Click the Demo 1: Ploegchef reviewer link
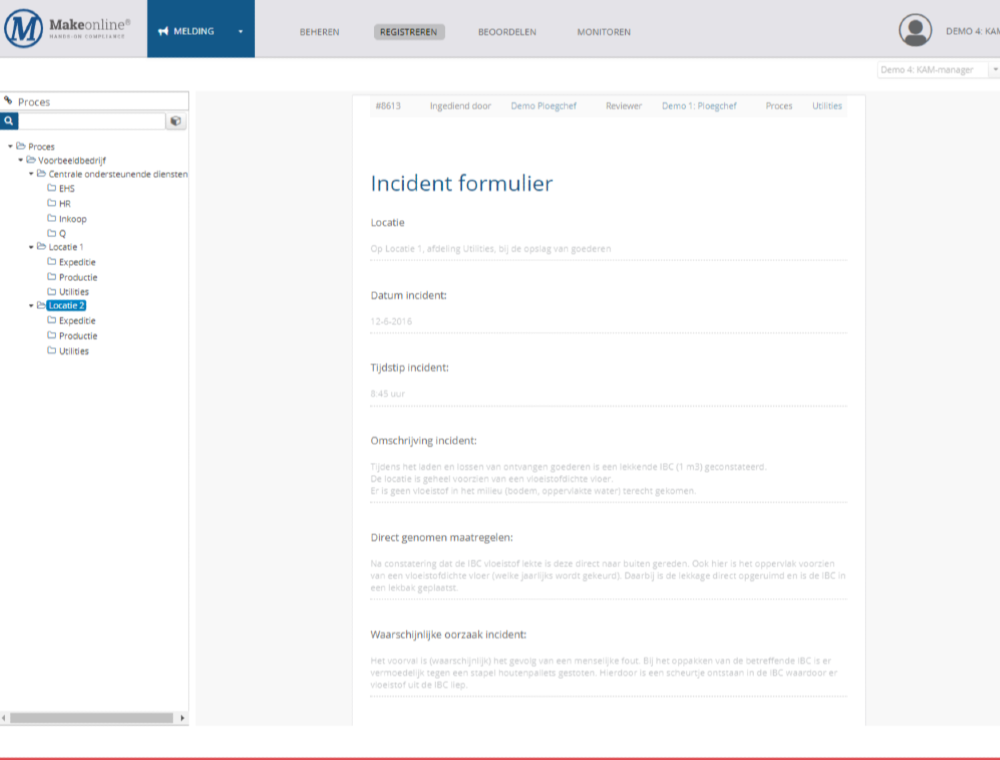 699,106
